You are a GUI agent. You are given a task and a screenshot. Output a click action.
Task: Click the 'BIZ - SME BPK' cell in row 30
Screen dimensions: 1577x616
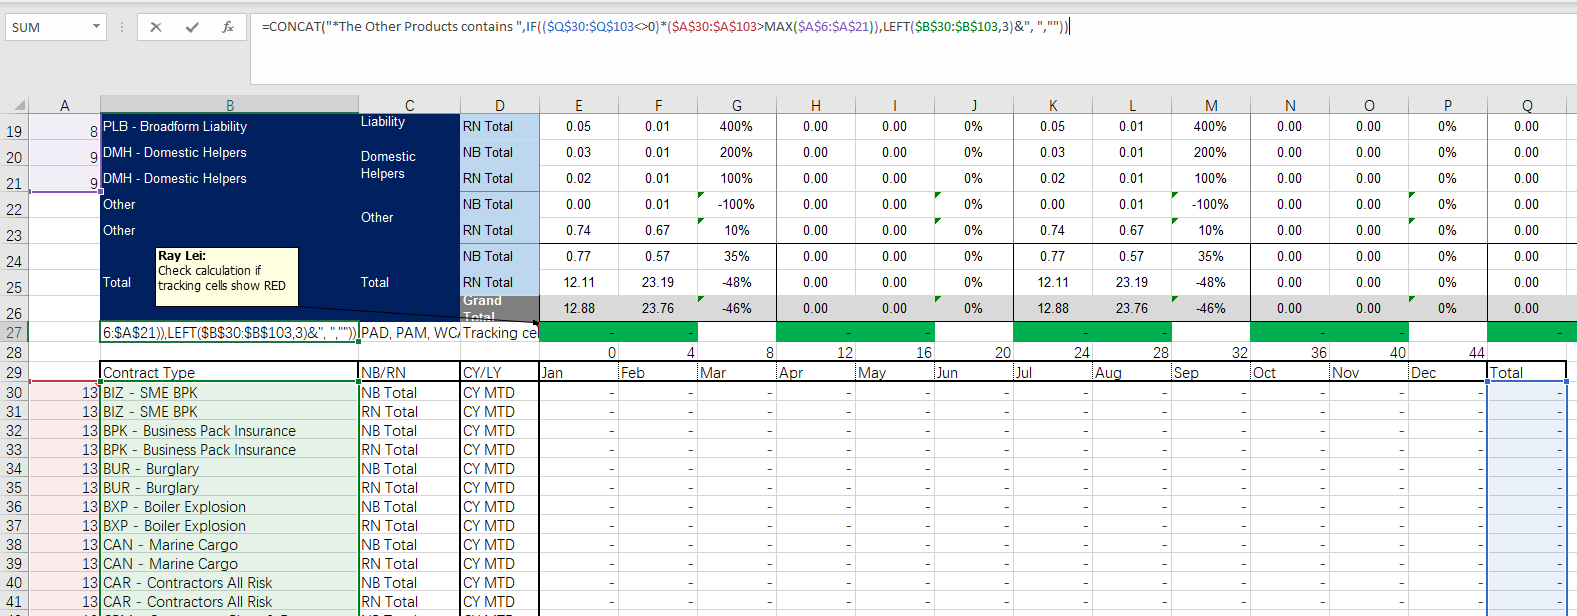[230, 393]
